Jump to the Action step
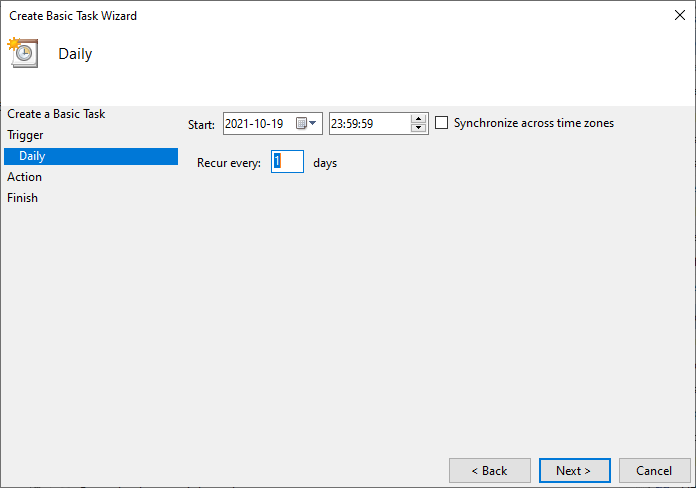Image resolution: width=696 pixels, height=488 pixels. pos(25,177)
